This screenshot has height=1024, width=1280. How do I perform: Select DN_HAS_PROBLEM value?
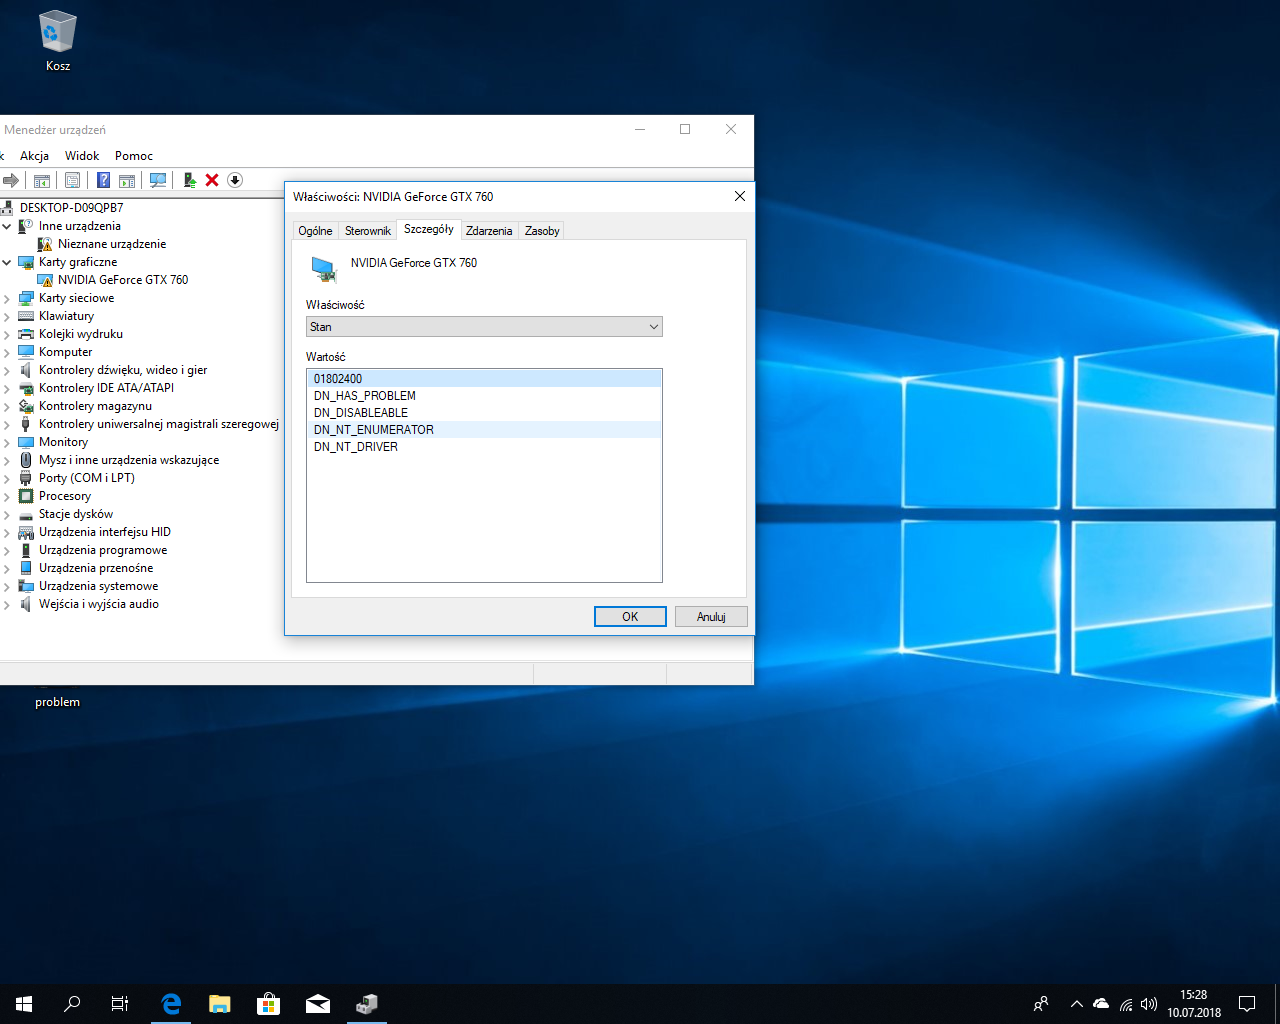[x=484, y=396]
